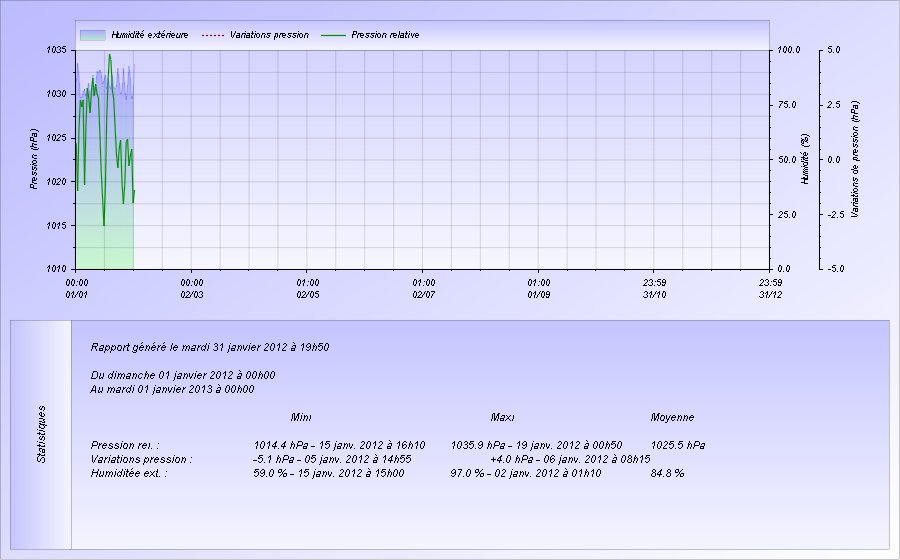Select the average pressure 1025.5 hPa
Viewport: 900px width, 560px height.
pos(678,445)
